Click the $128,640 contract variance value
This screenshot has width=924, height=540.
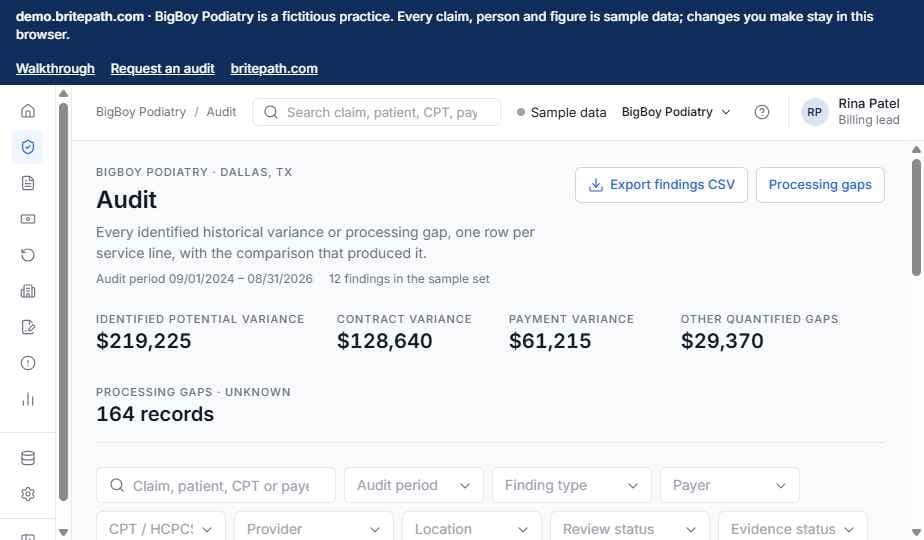[x=384, y=341]
